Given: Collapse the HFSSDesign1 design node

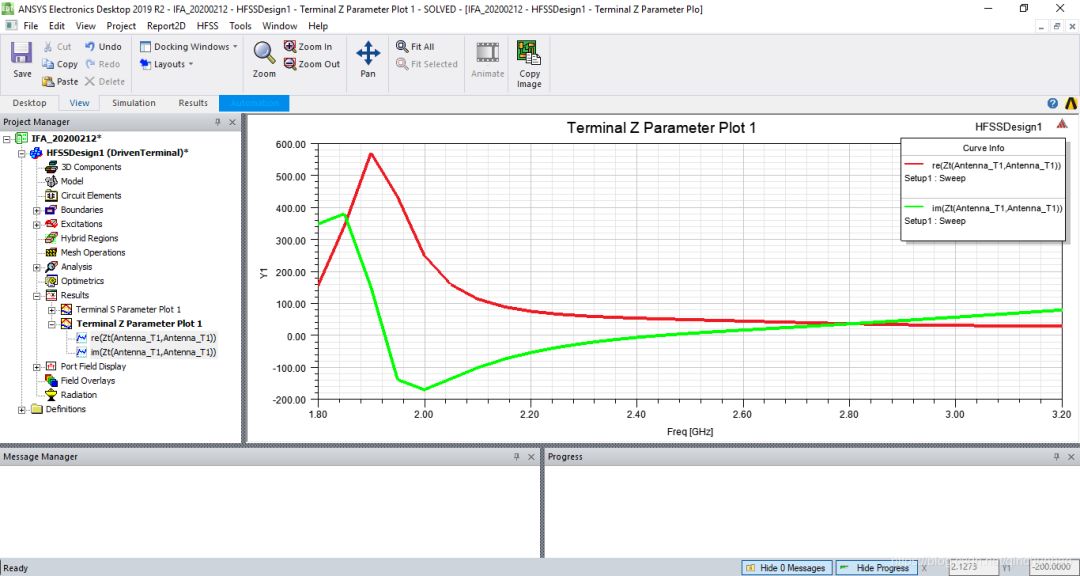Looking at the screenshot, I should click(x=21, y=153).
